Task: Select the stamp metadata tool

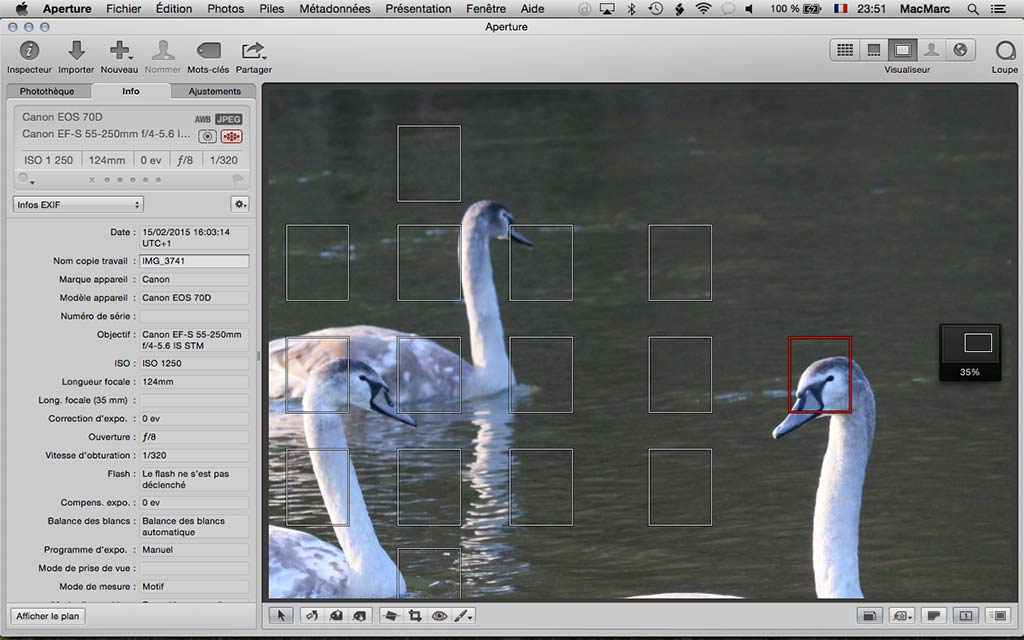Action: click(x=359, y=615)
